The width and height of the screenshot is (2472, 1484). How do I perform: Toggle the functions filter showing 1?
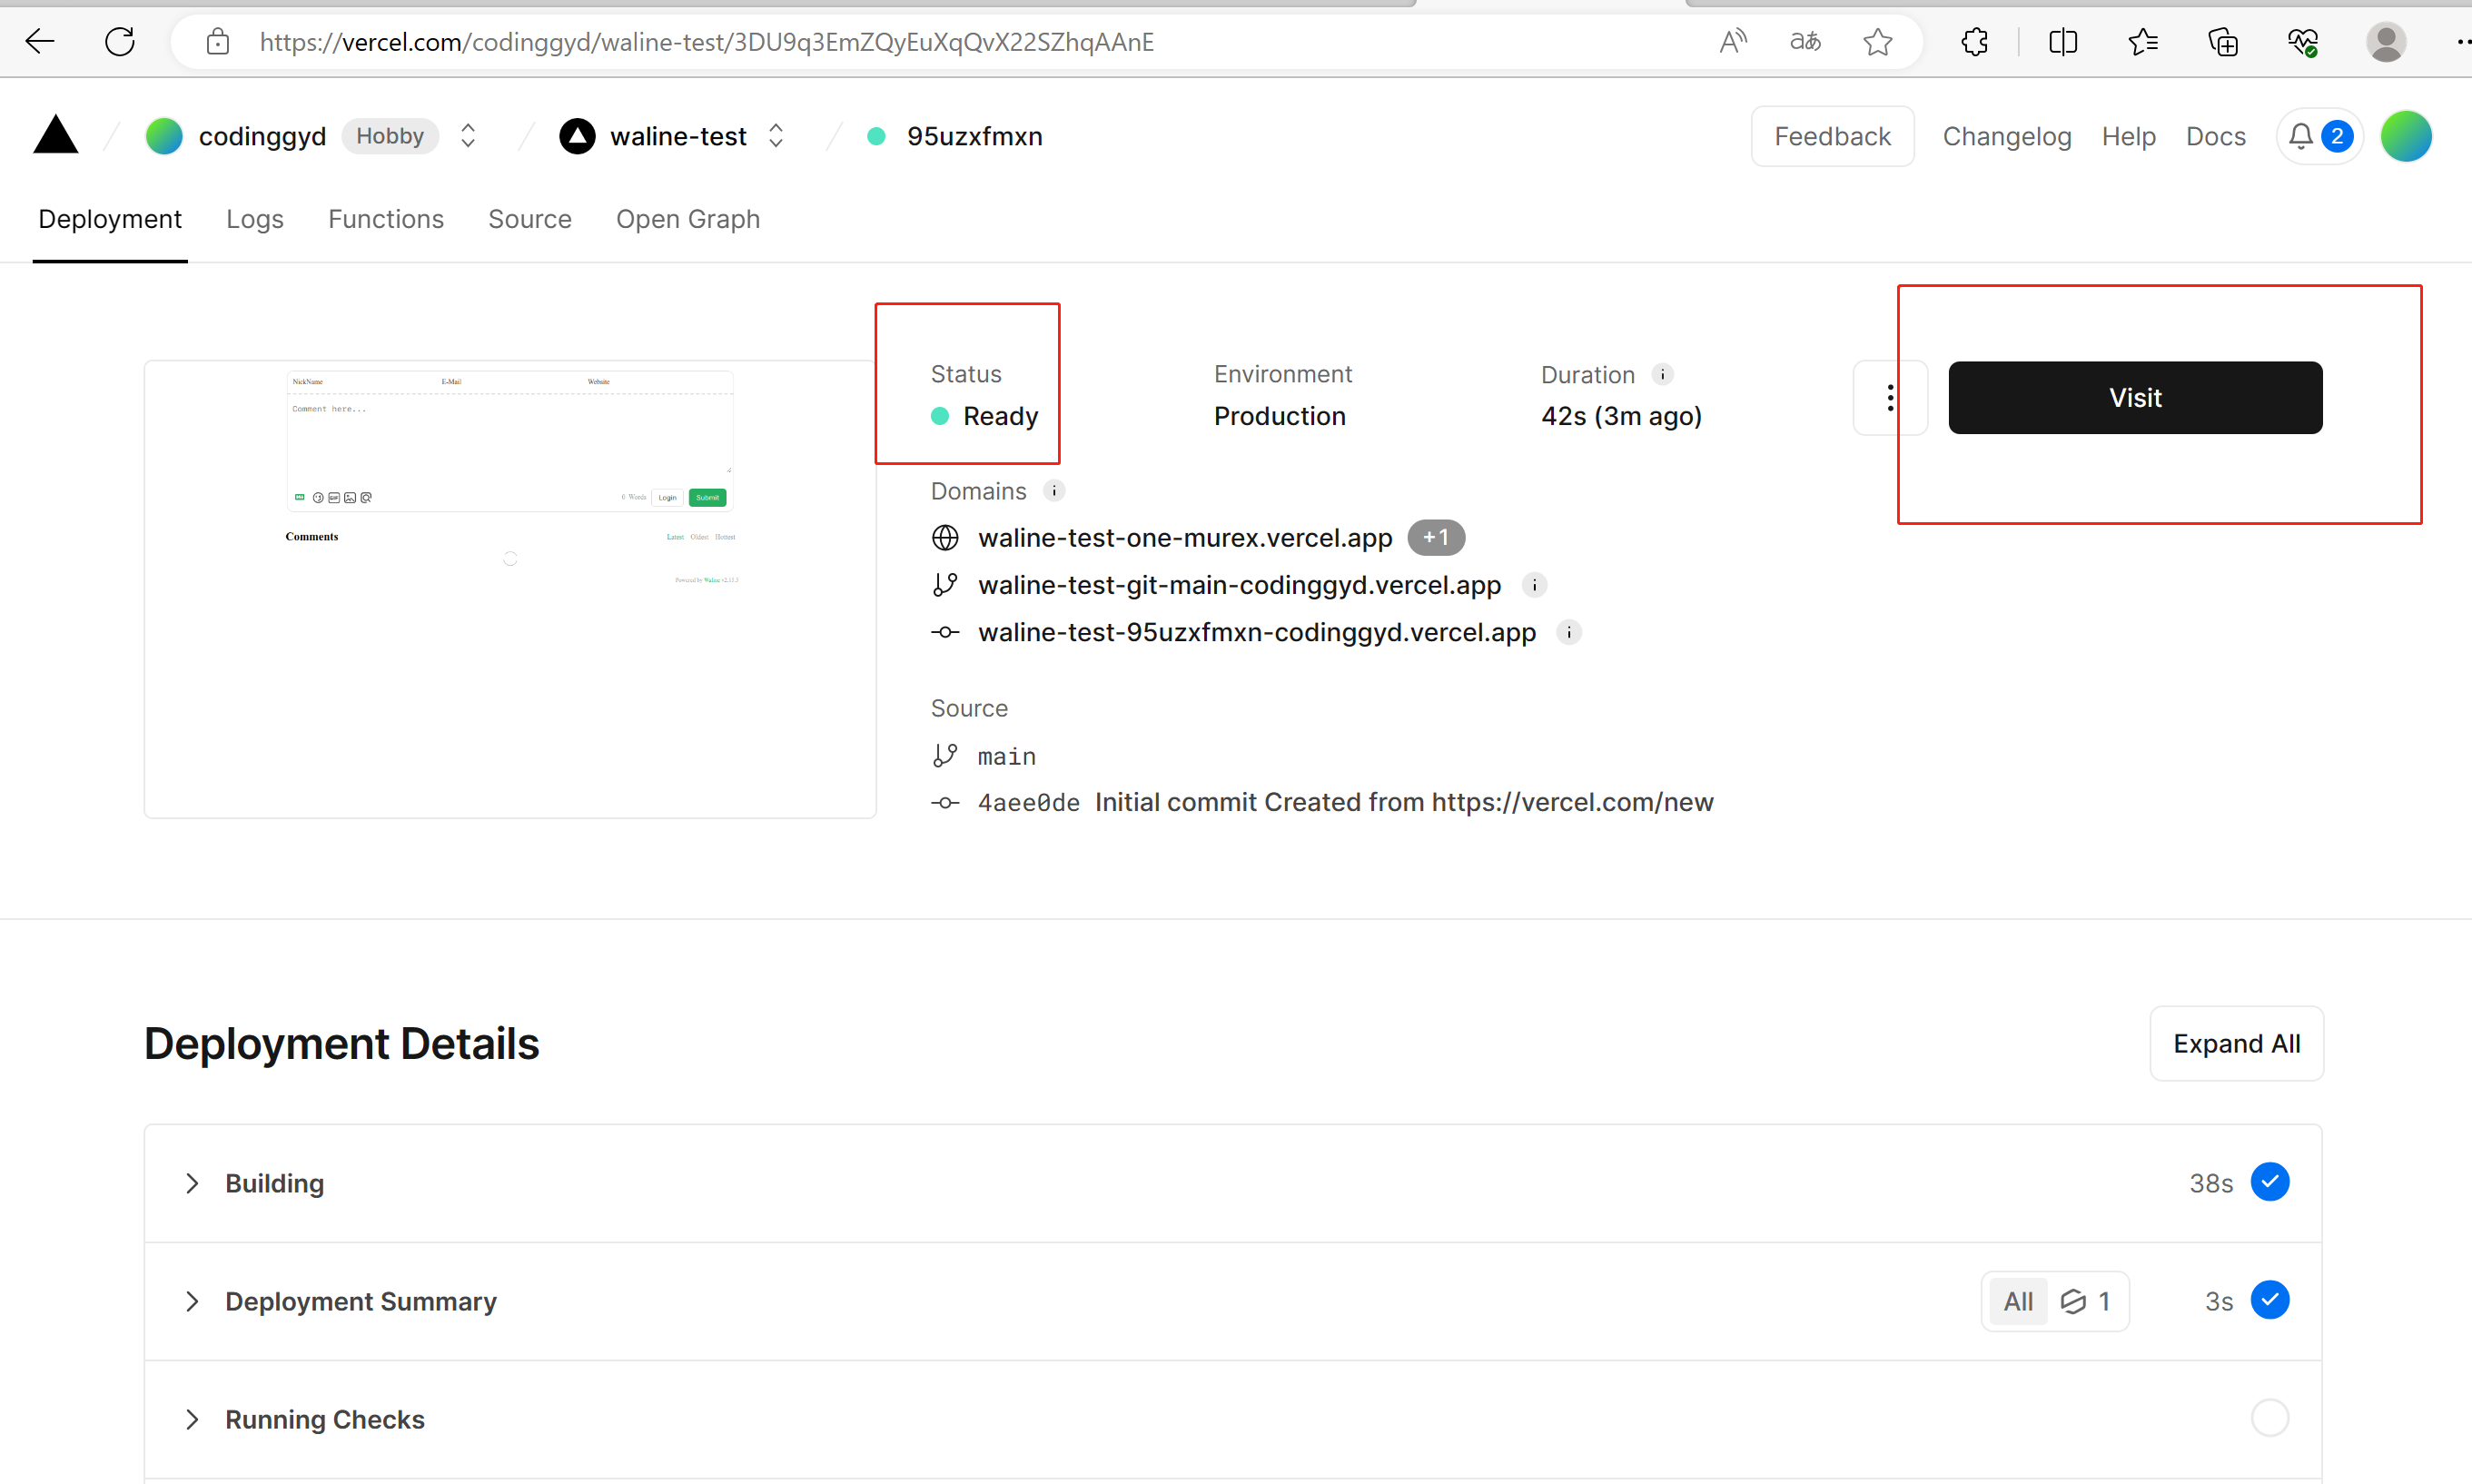tap(2086, 1301)
